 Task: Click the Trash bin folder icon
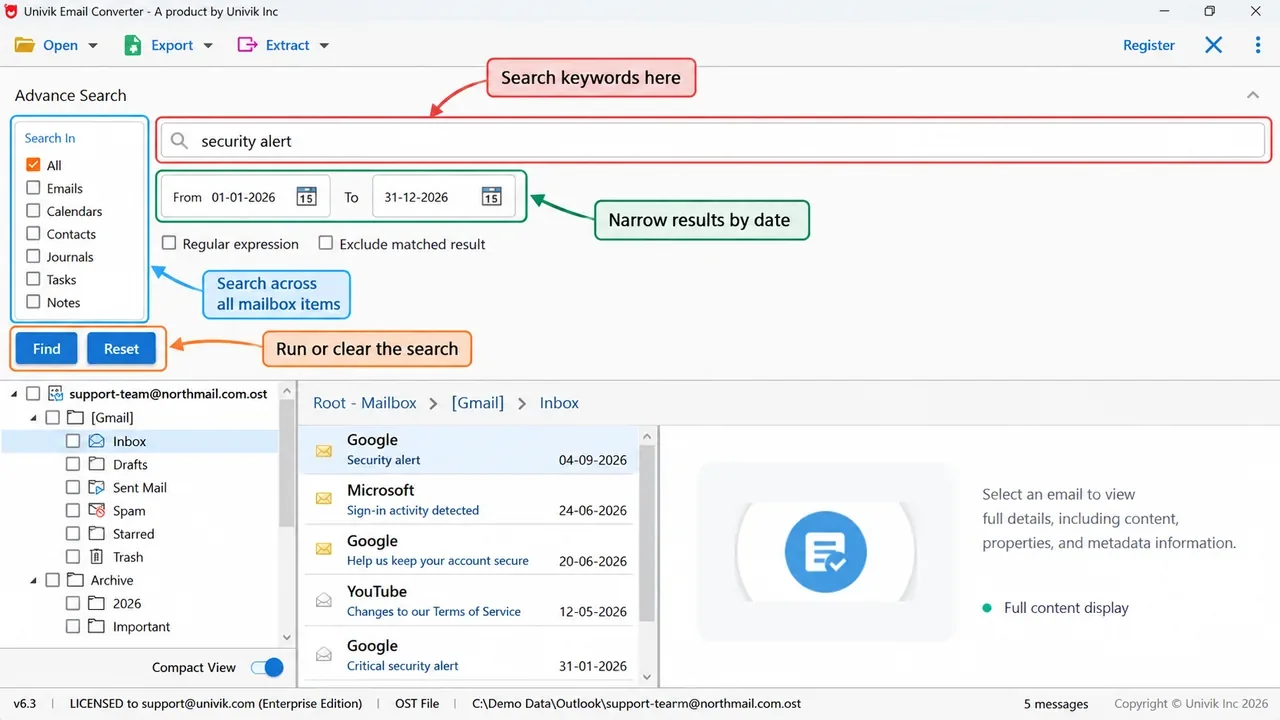[96, 557]
